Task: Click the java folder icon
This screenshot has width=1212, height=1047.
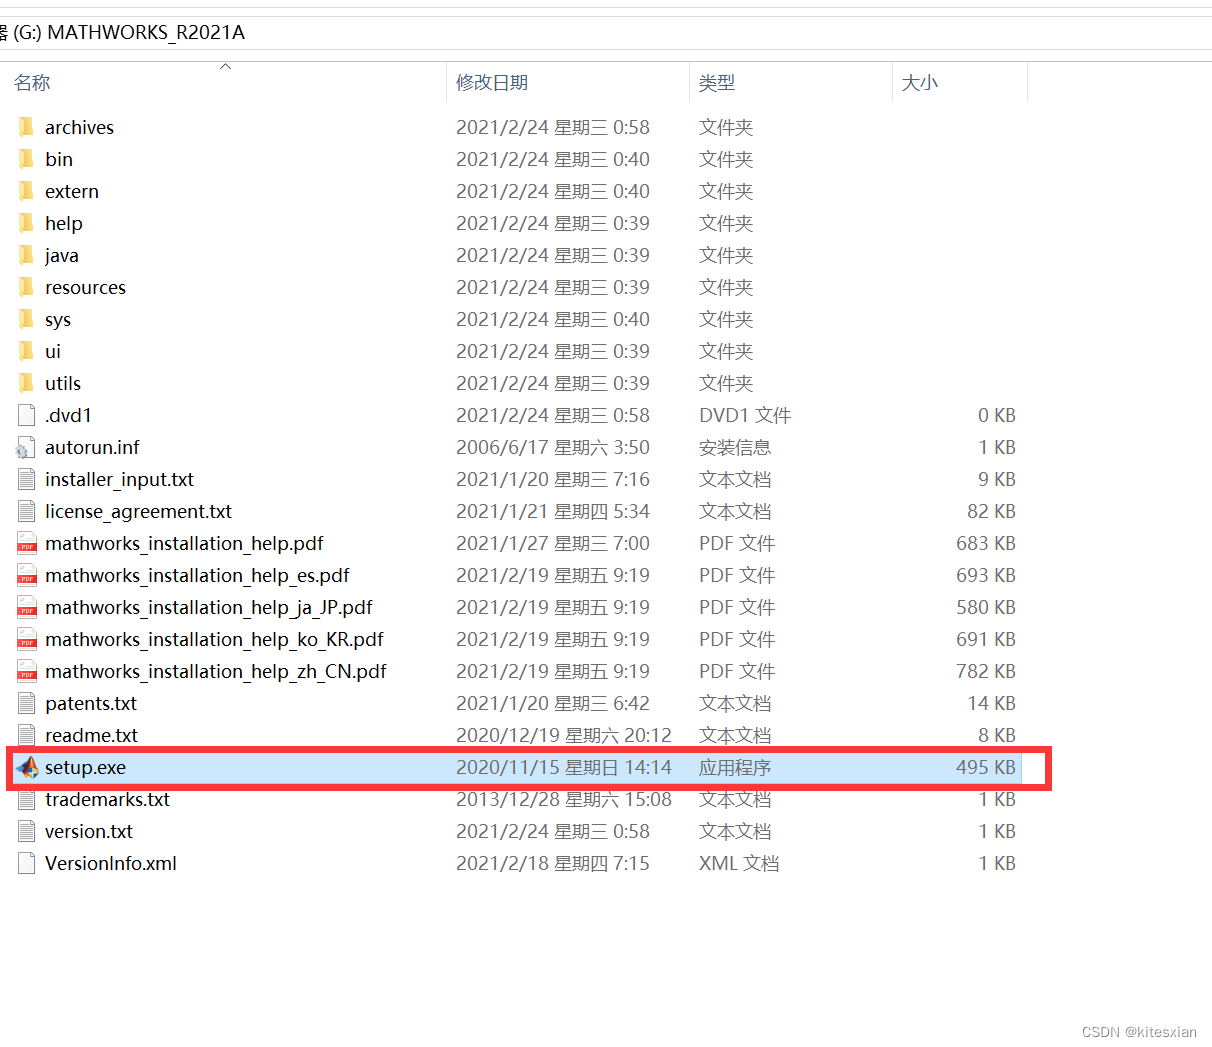Action: click(27, 255)
